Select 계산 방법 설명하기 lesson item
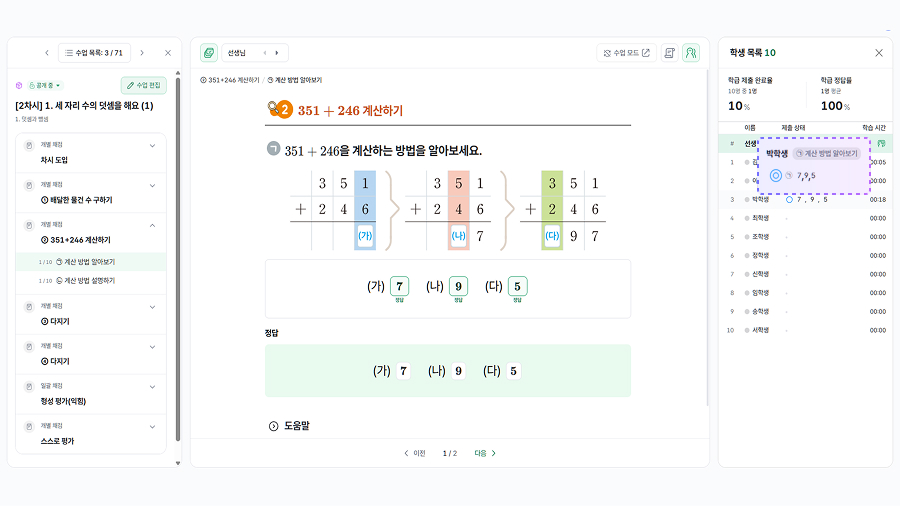 90,281
